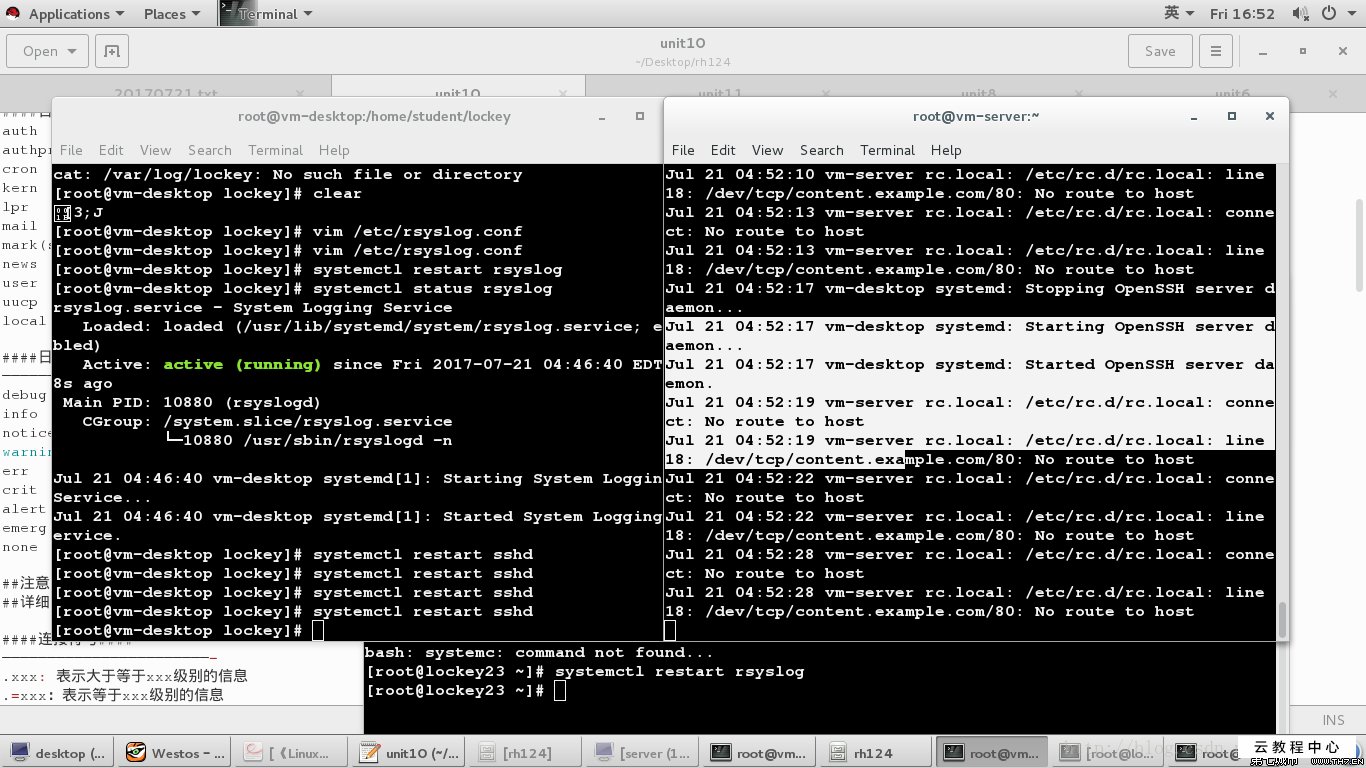Switch to the 《Linux taskbar window
Viewport: 1366px width, 768px height.
293,753
